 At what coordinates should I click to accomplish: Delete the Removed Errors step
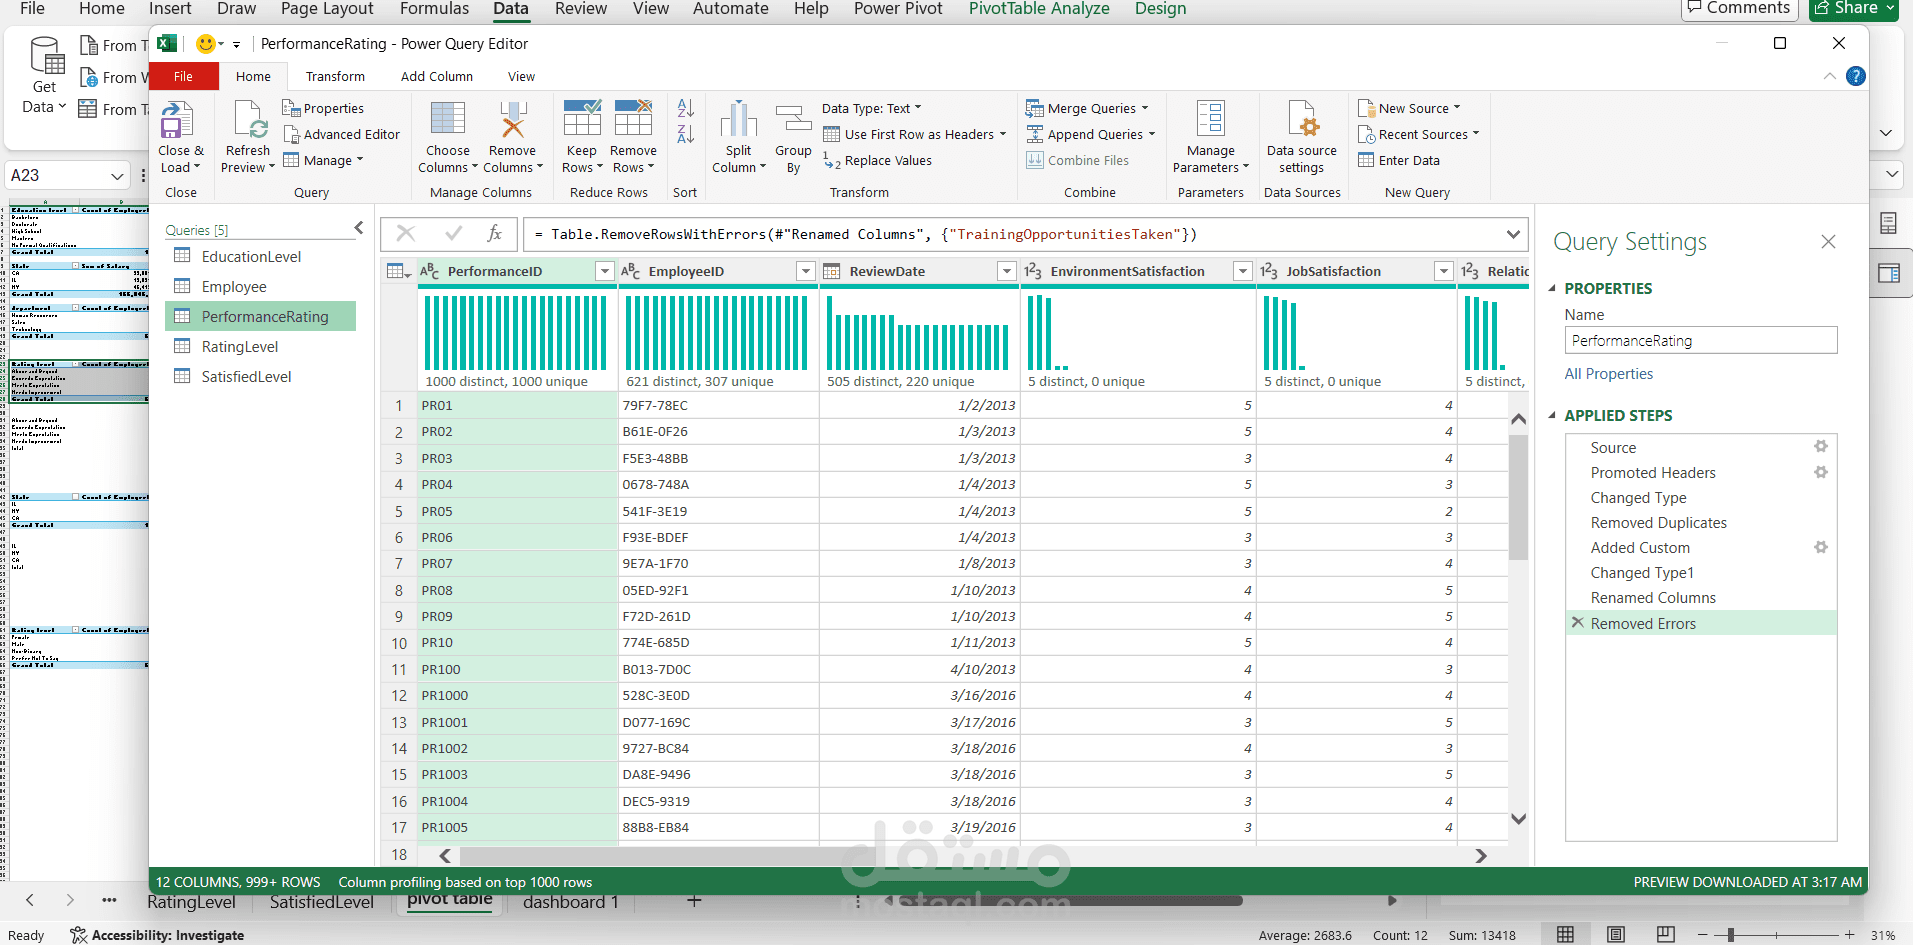point(1577,623)
